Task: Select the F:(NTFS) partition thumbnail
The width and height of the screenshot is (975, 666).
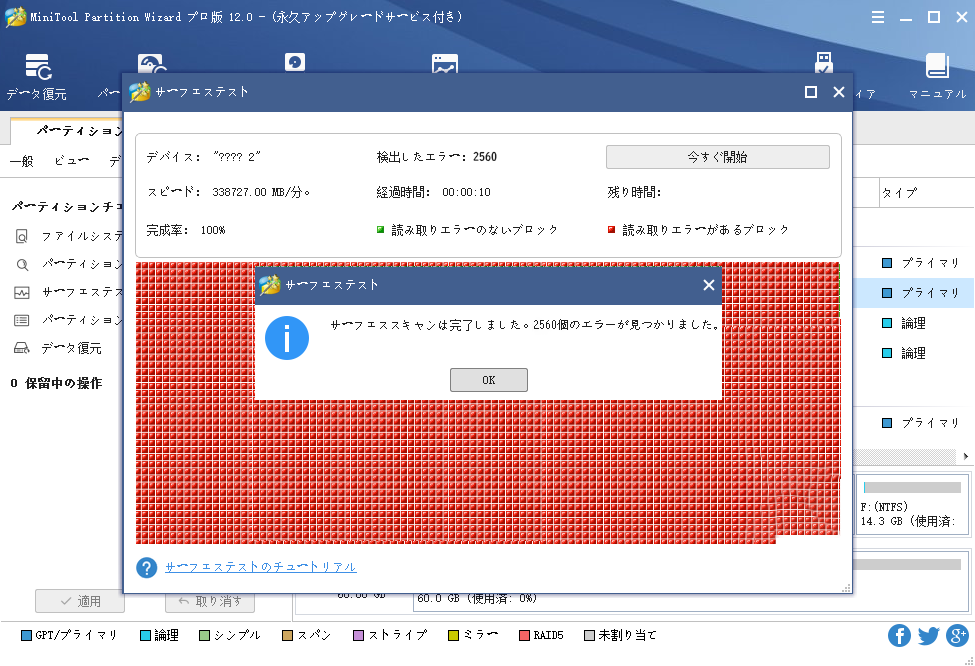Action: coord(910,505)
